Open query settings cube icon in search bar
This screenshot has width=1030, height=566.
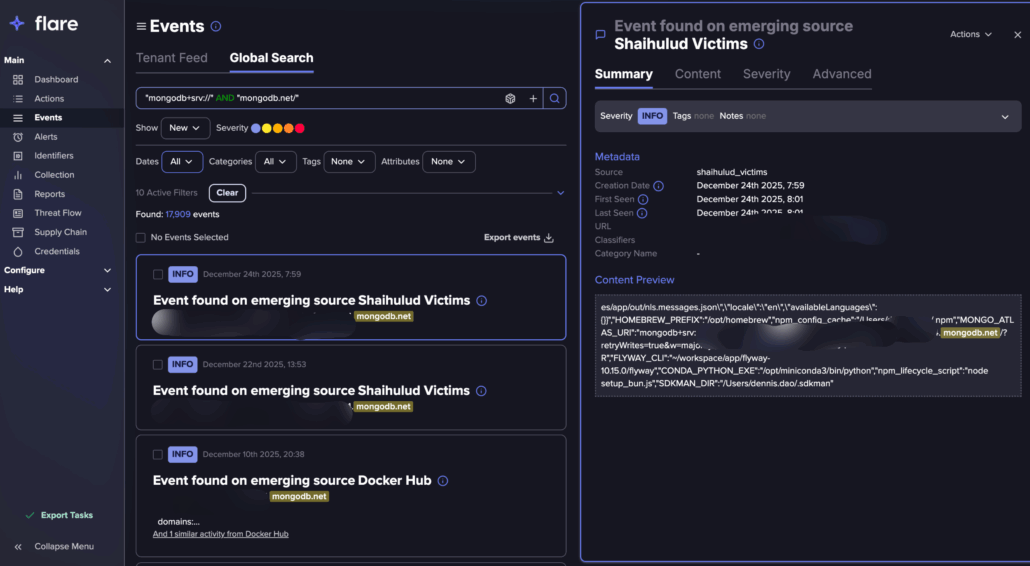(x=510, y=98)
